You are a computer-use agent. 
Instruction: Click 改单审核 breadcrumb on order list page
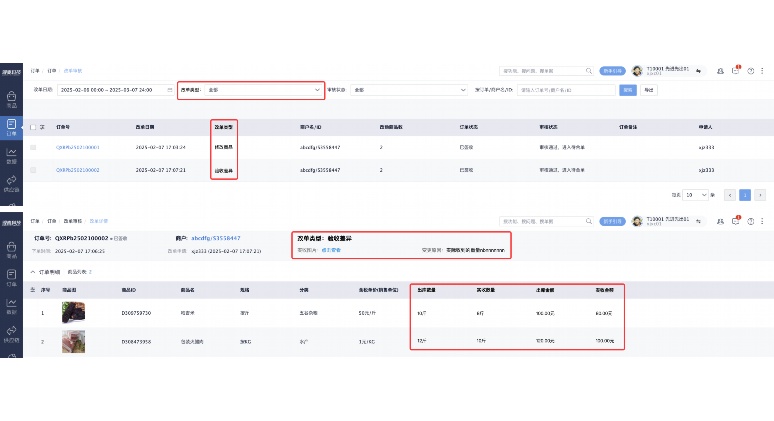point(73,71)
